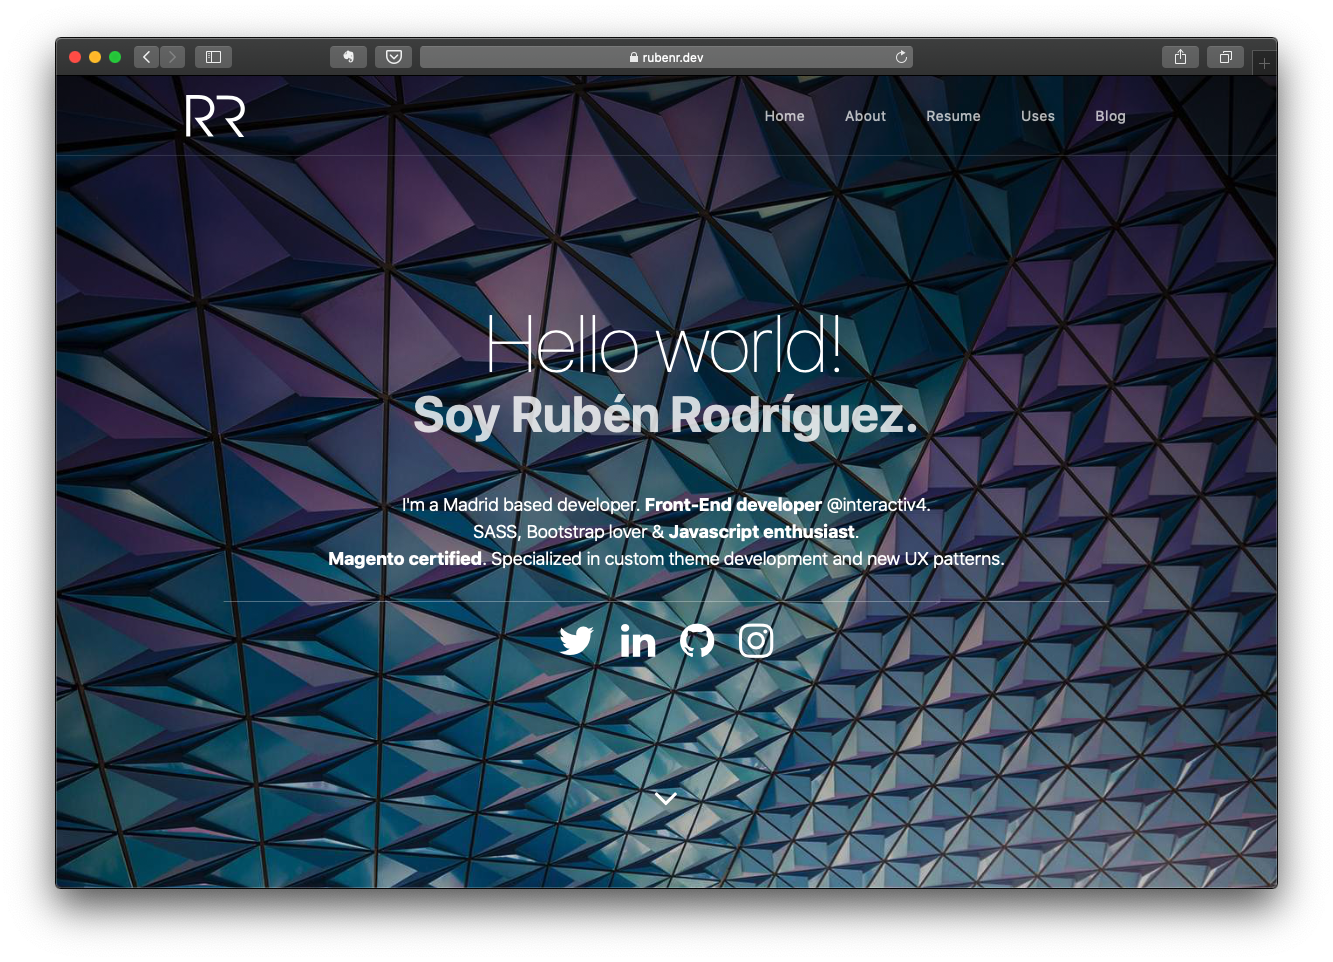Open the LinkedIn profile icon
Image resolution: width=1333 pixels, height=962 pixels.
tap(638, 640)
